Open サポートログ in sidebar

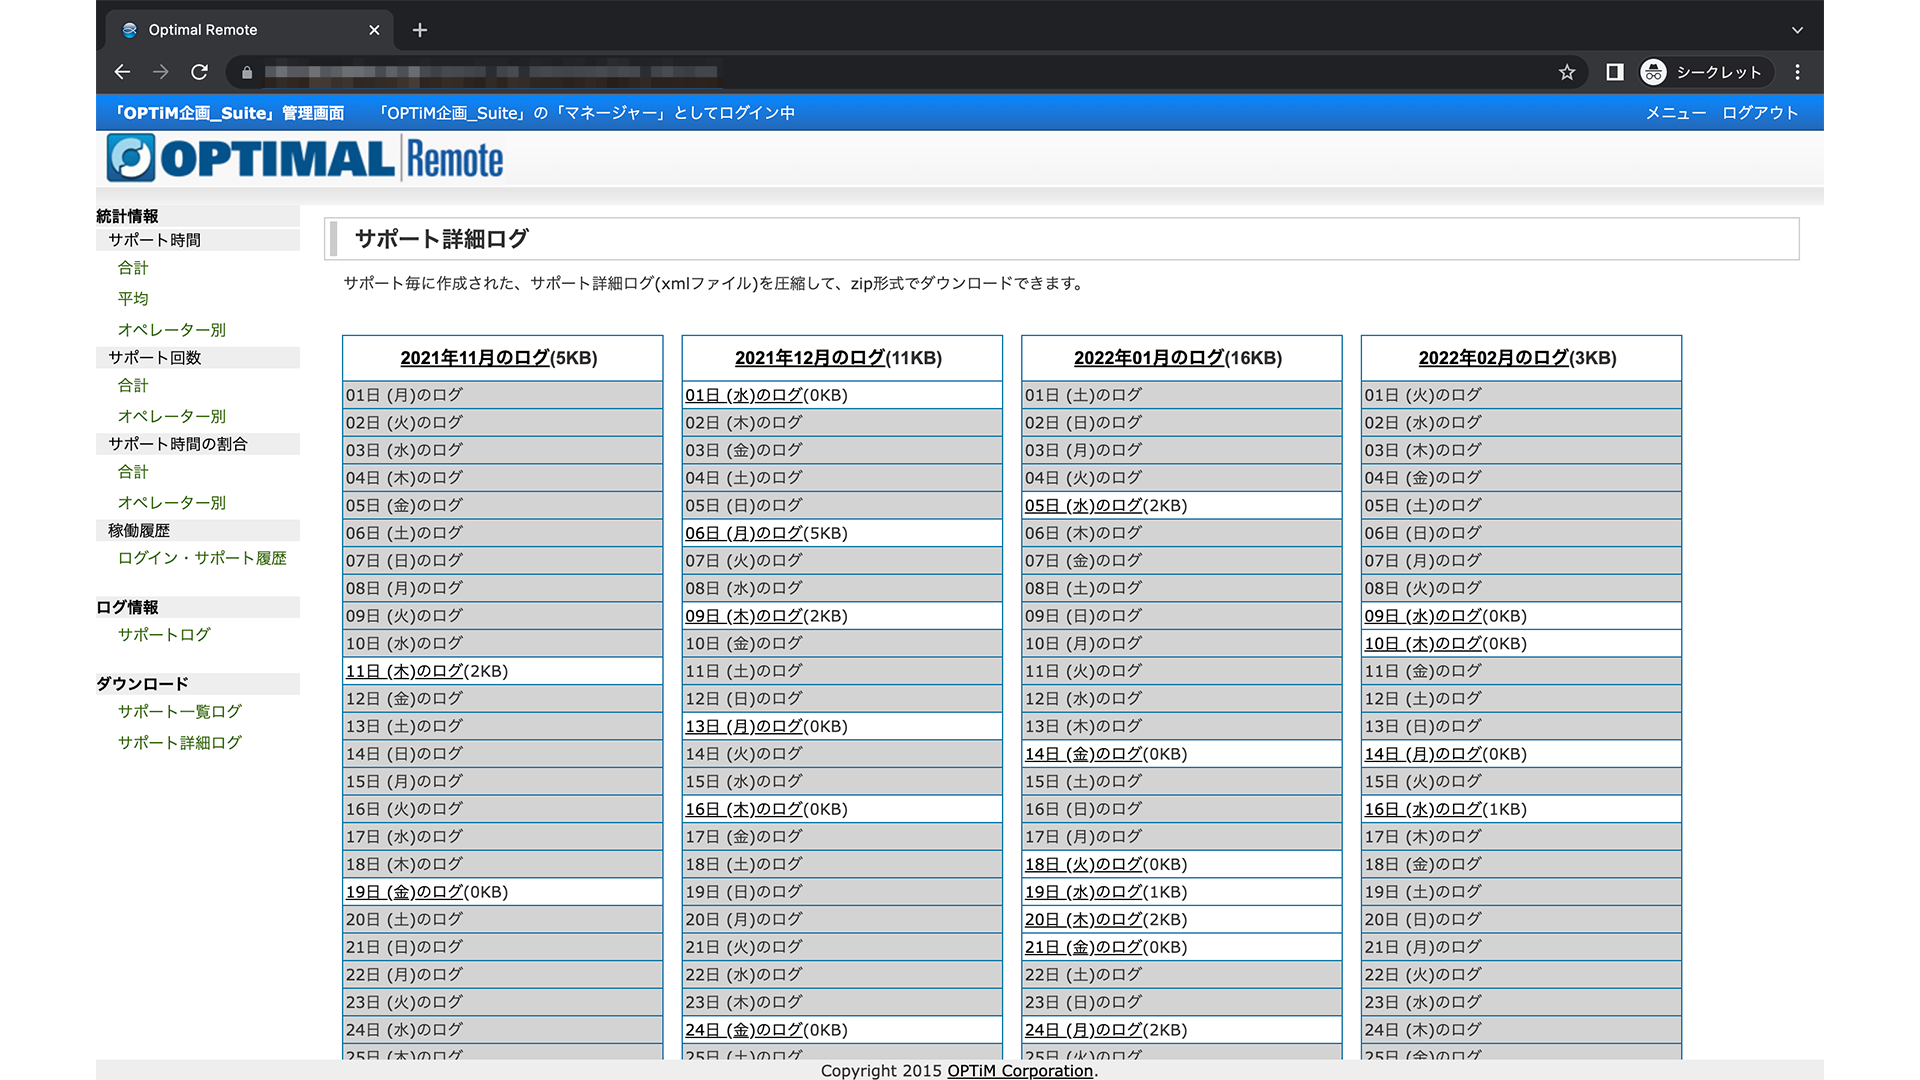click(x=164, y=635)
